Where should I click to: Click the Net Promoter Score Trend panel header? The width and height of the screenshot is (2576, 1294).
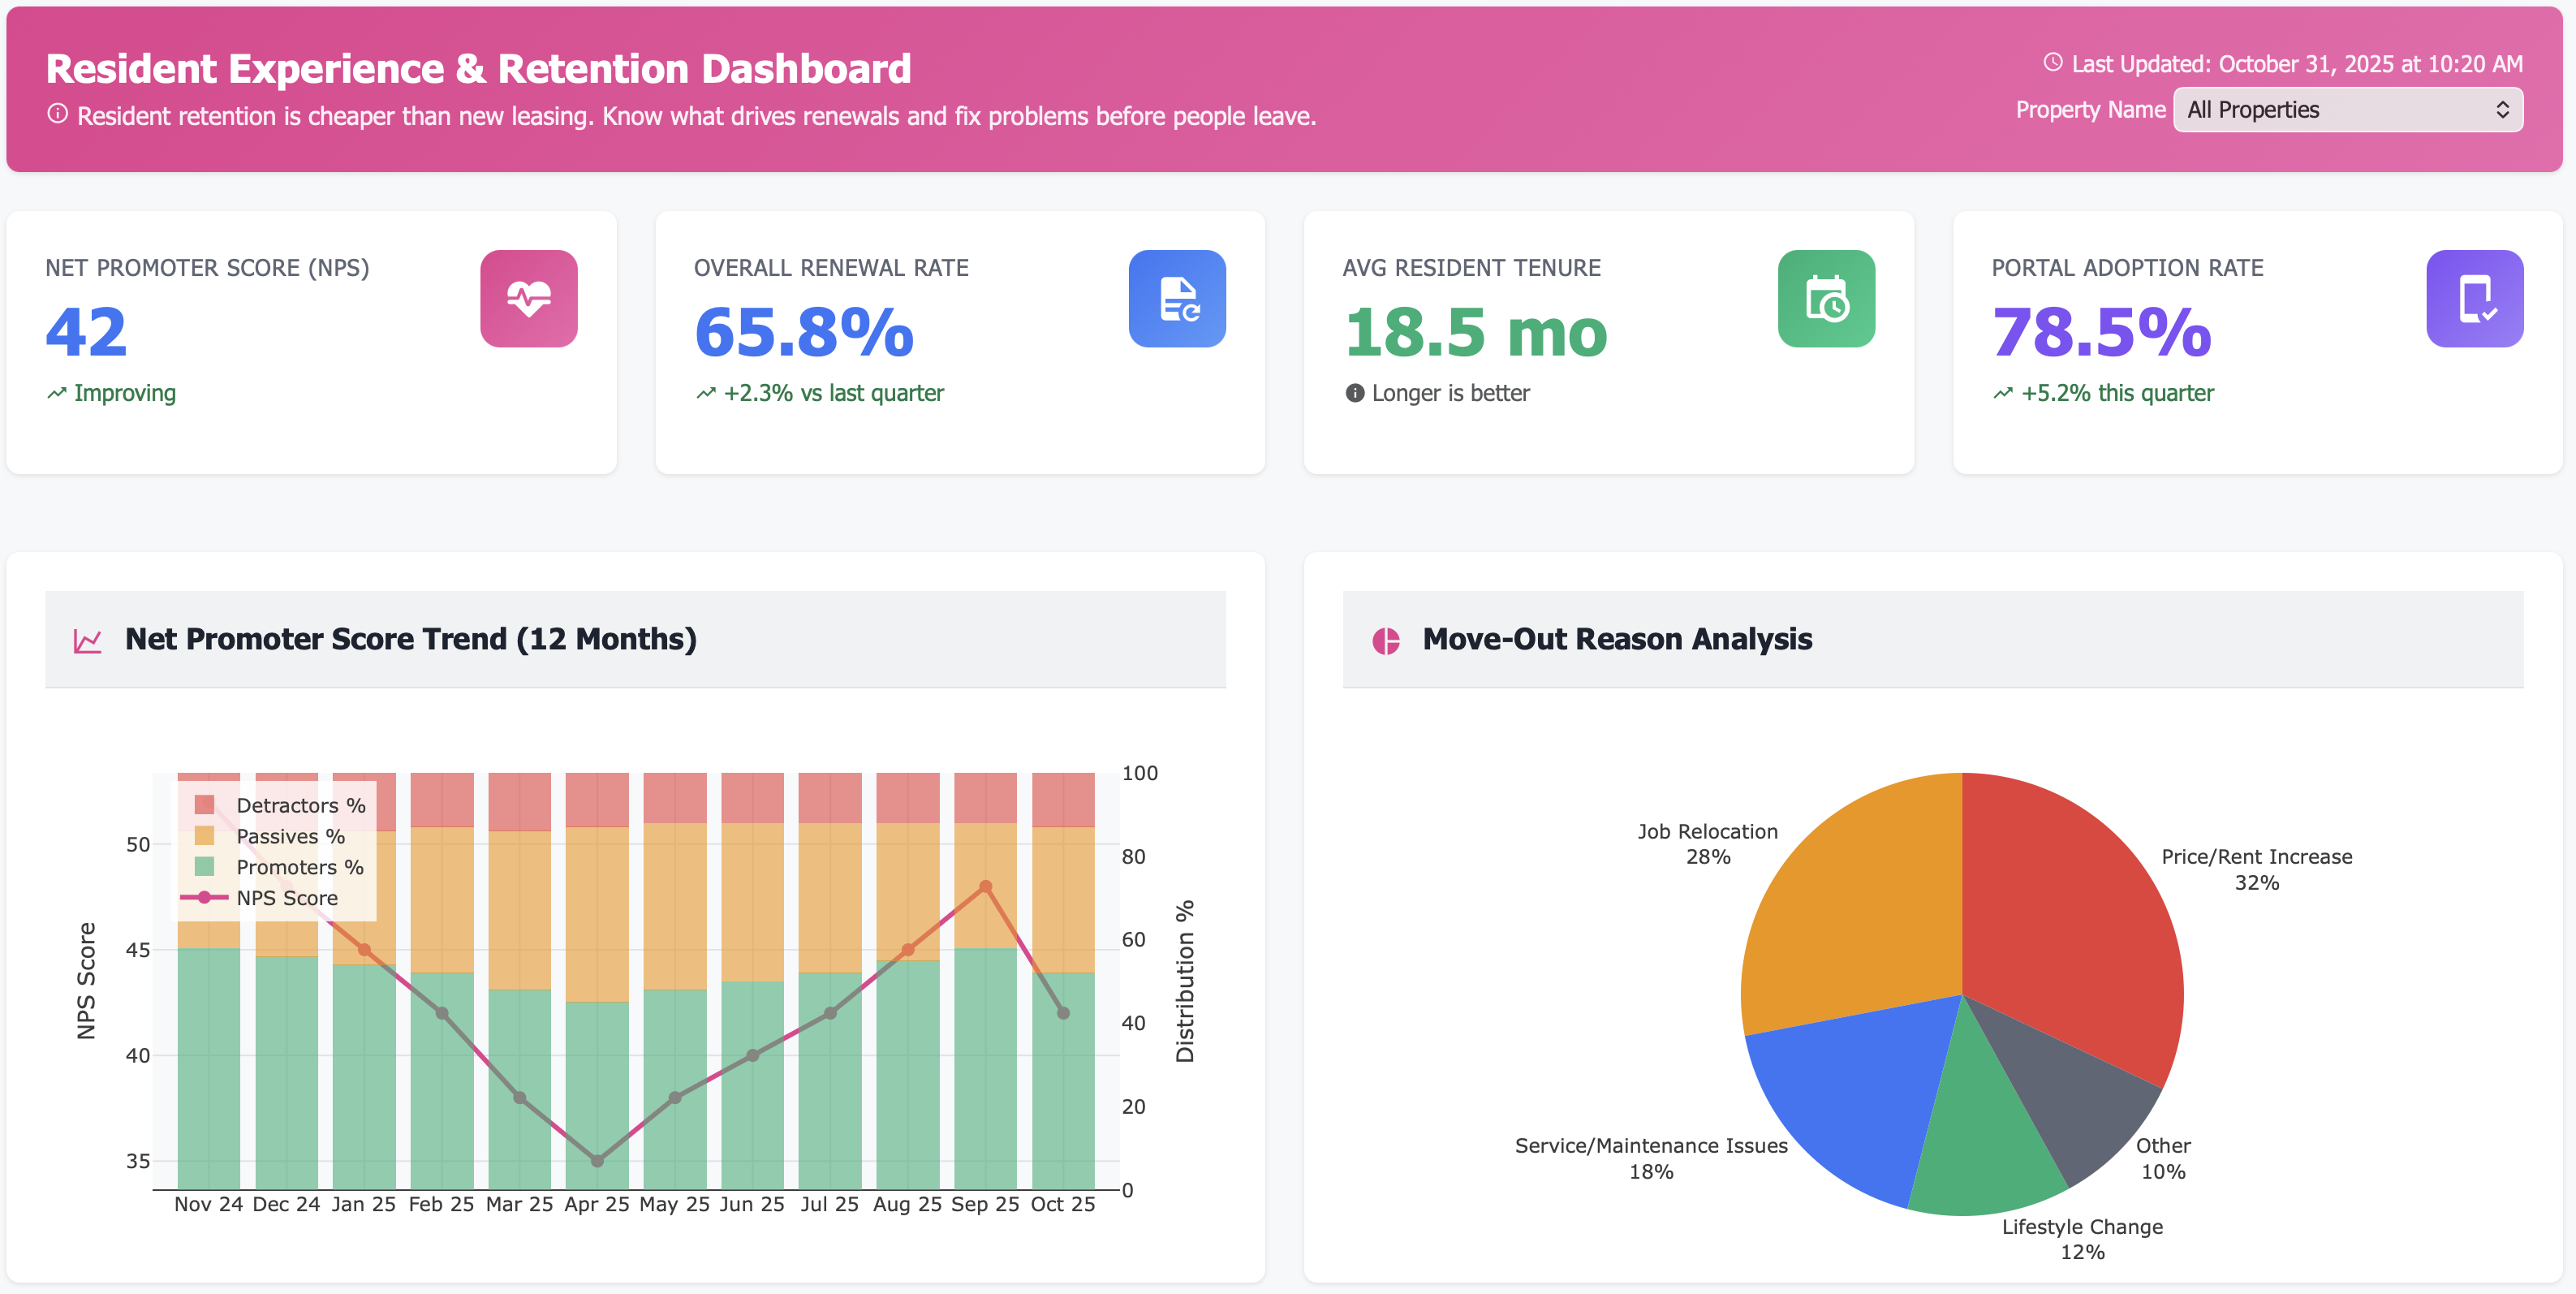(x=410, y=639)
